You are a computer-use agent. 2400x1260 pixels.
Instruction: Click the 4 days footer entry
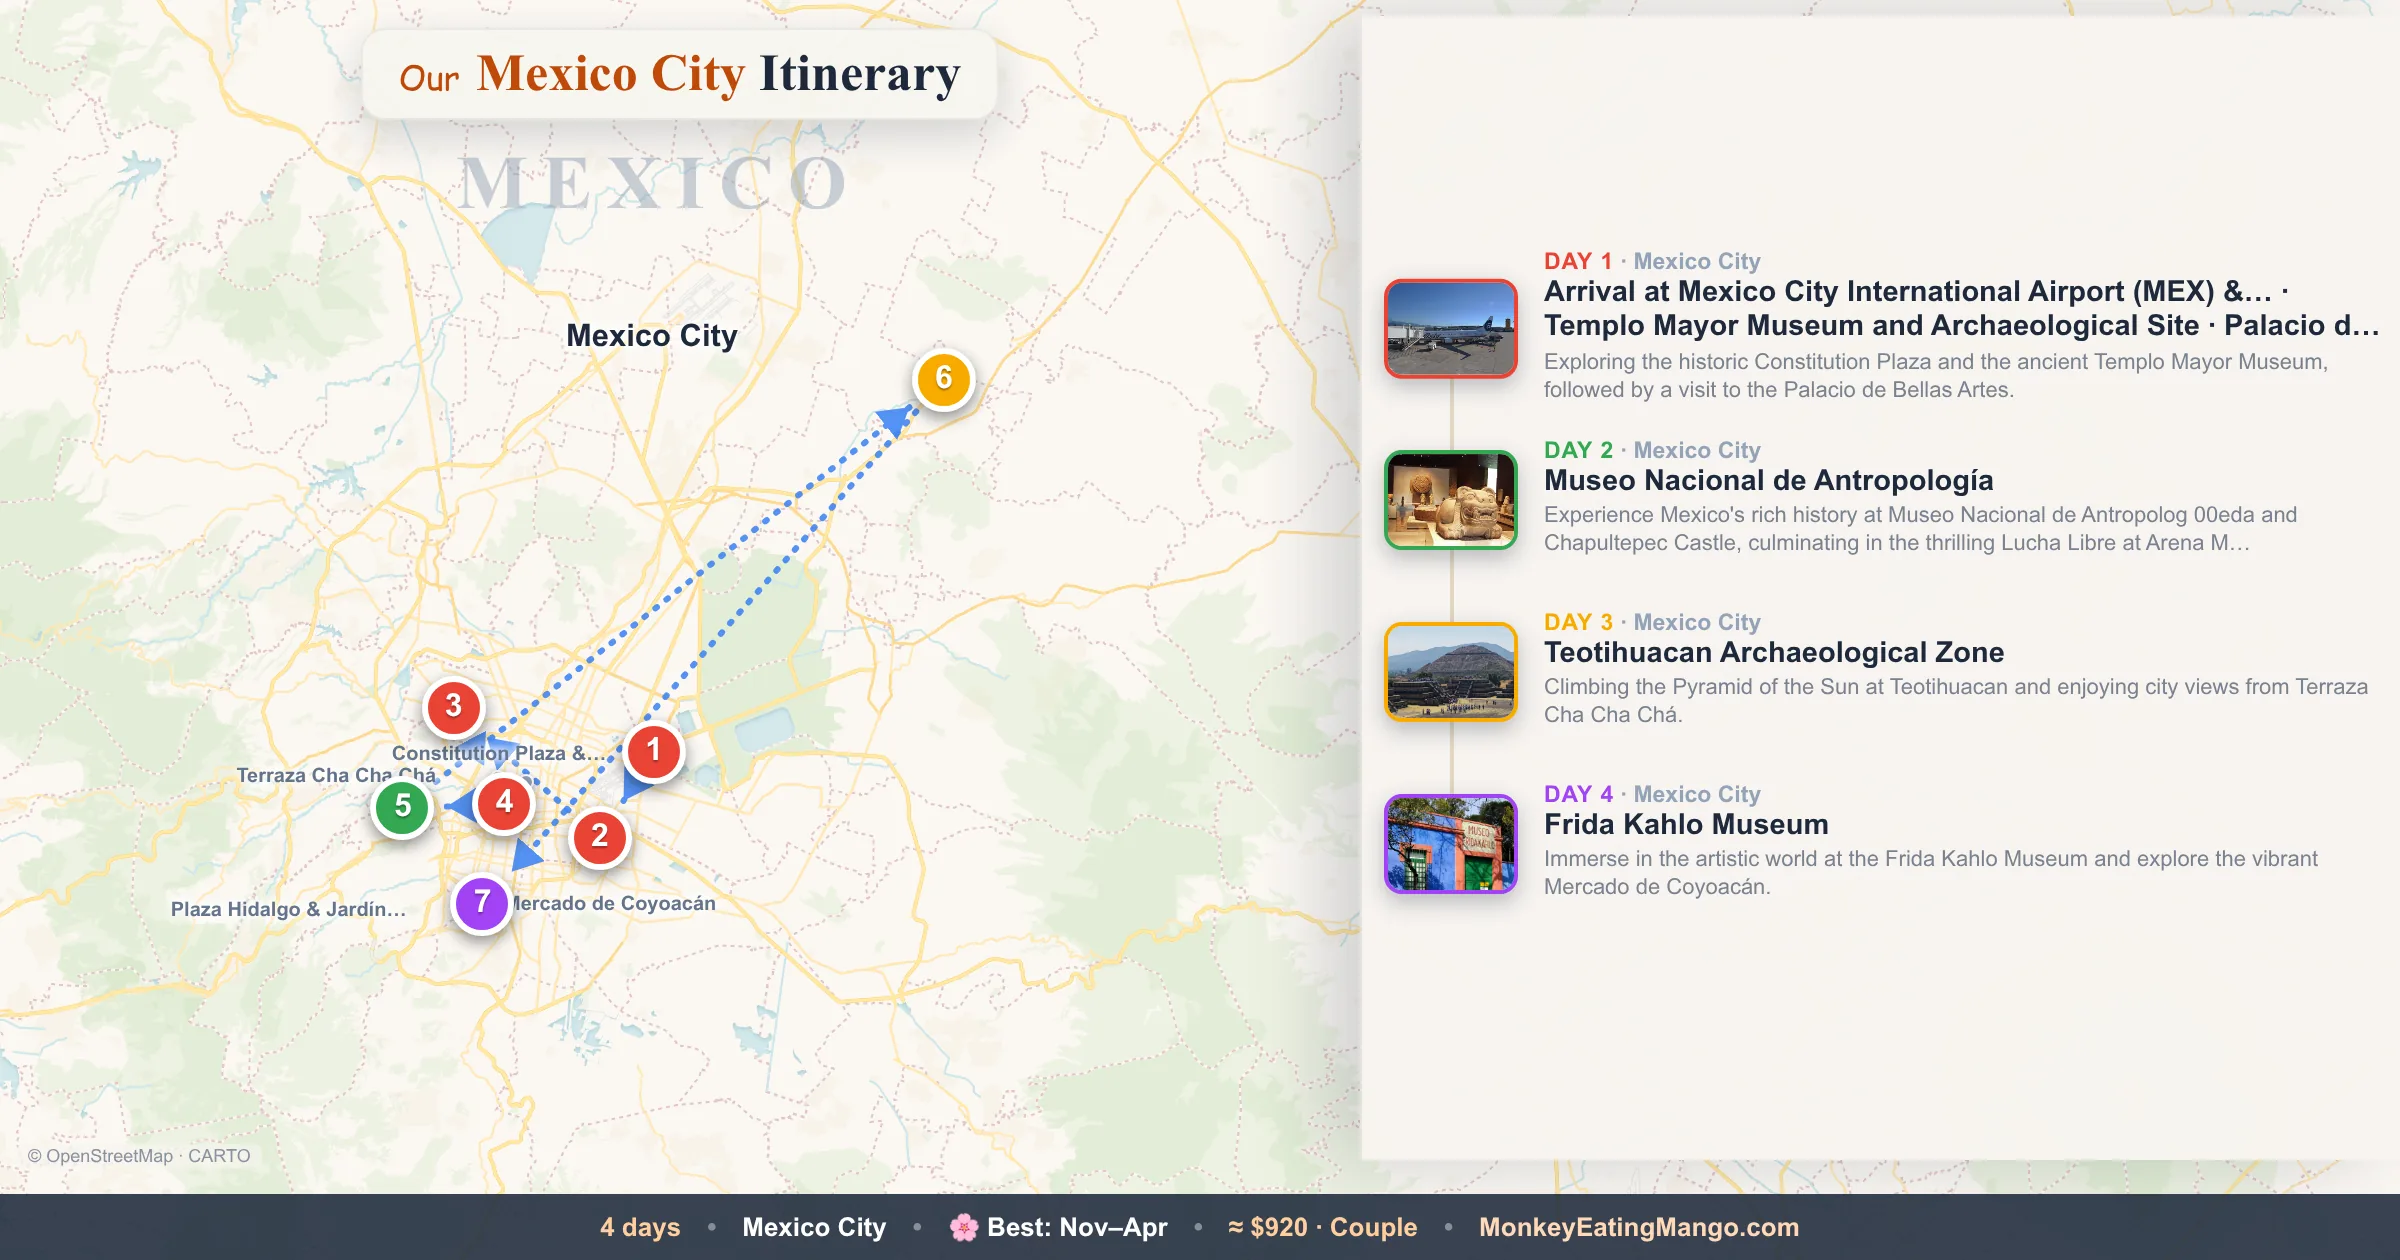640,1227
